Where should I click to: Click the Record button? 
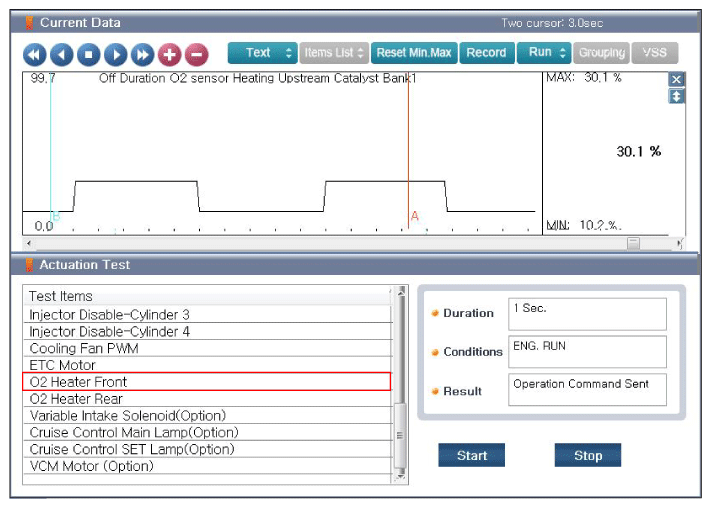point(486,53)
